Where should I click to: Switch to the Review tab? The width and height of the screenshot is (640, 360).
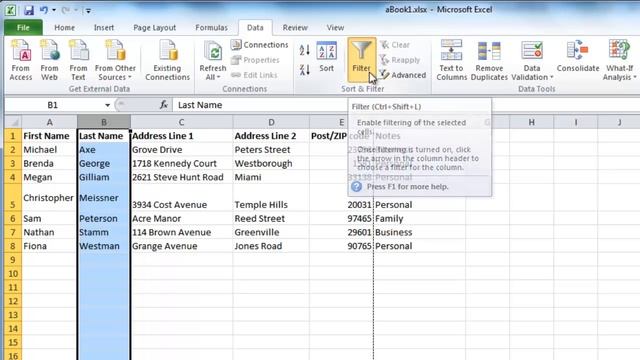(295, 28)
